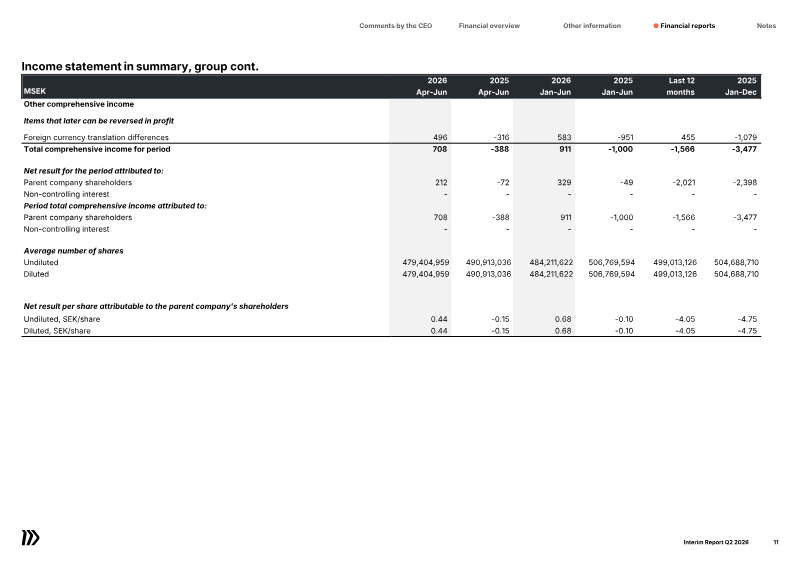Select the MSEK header cell
The height and width of the screenshot is (565, 800).
35,91
